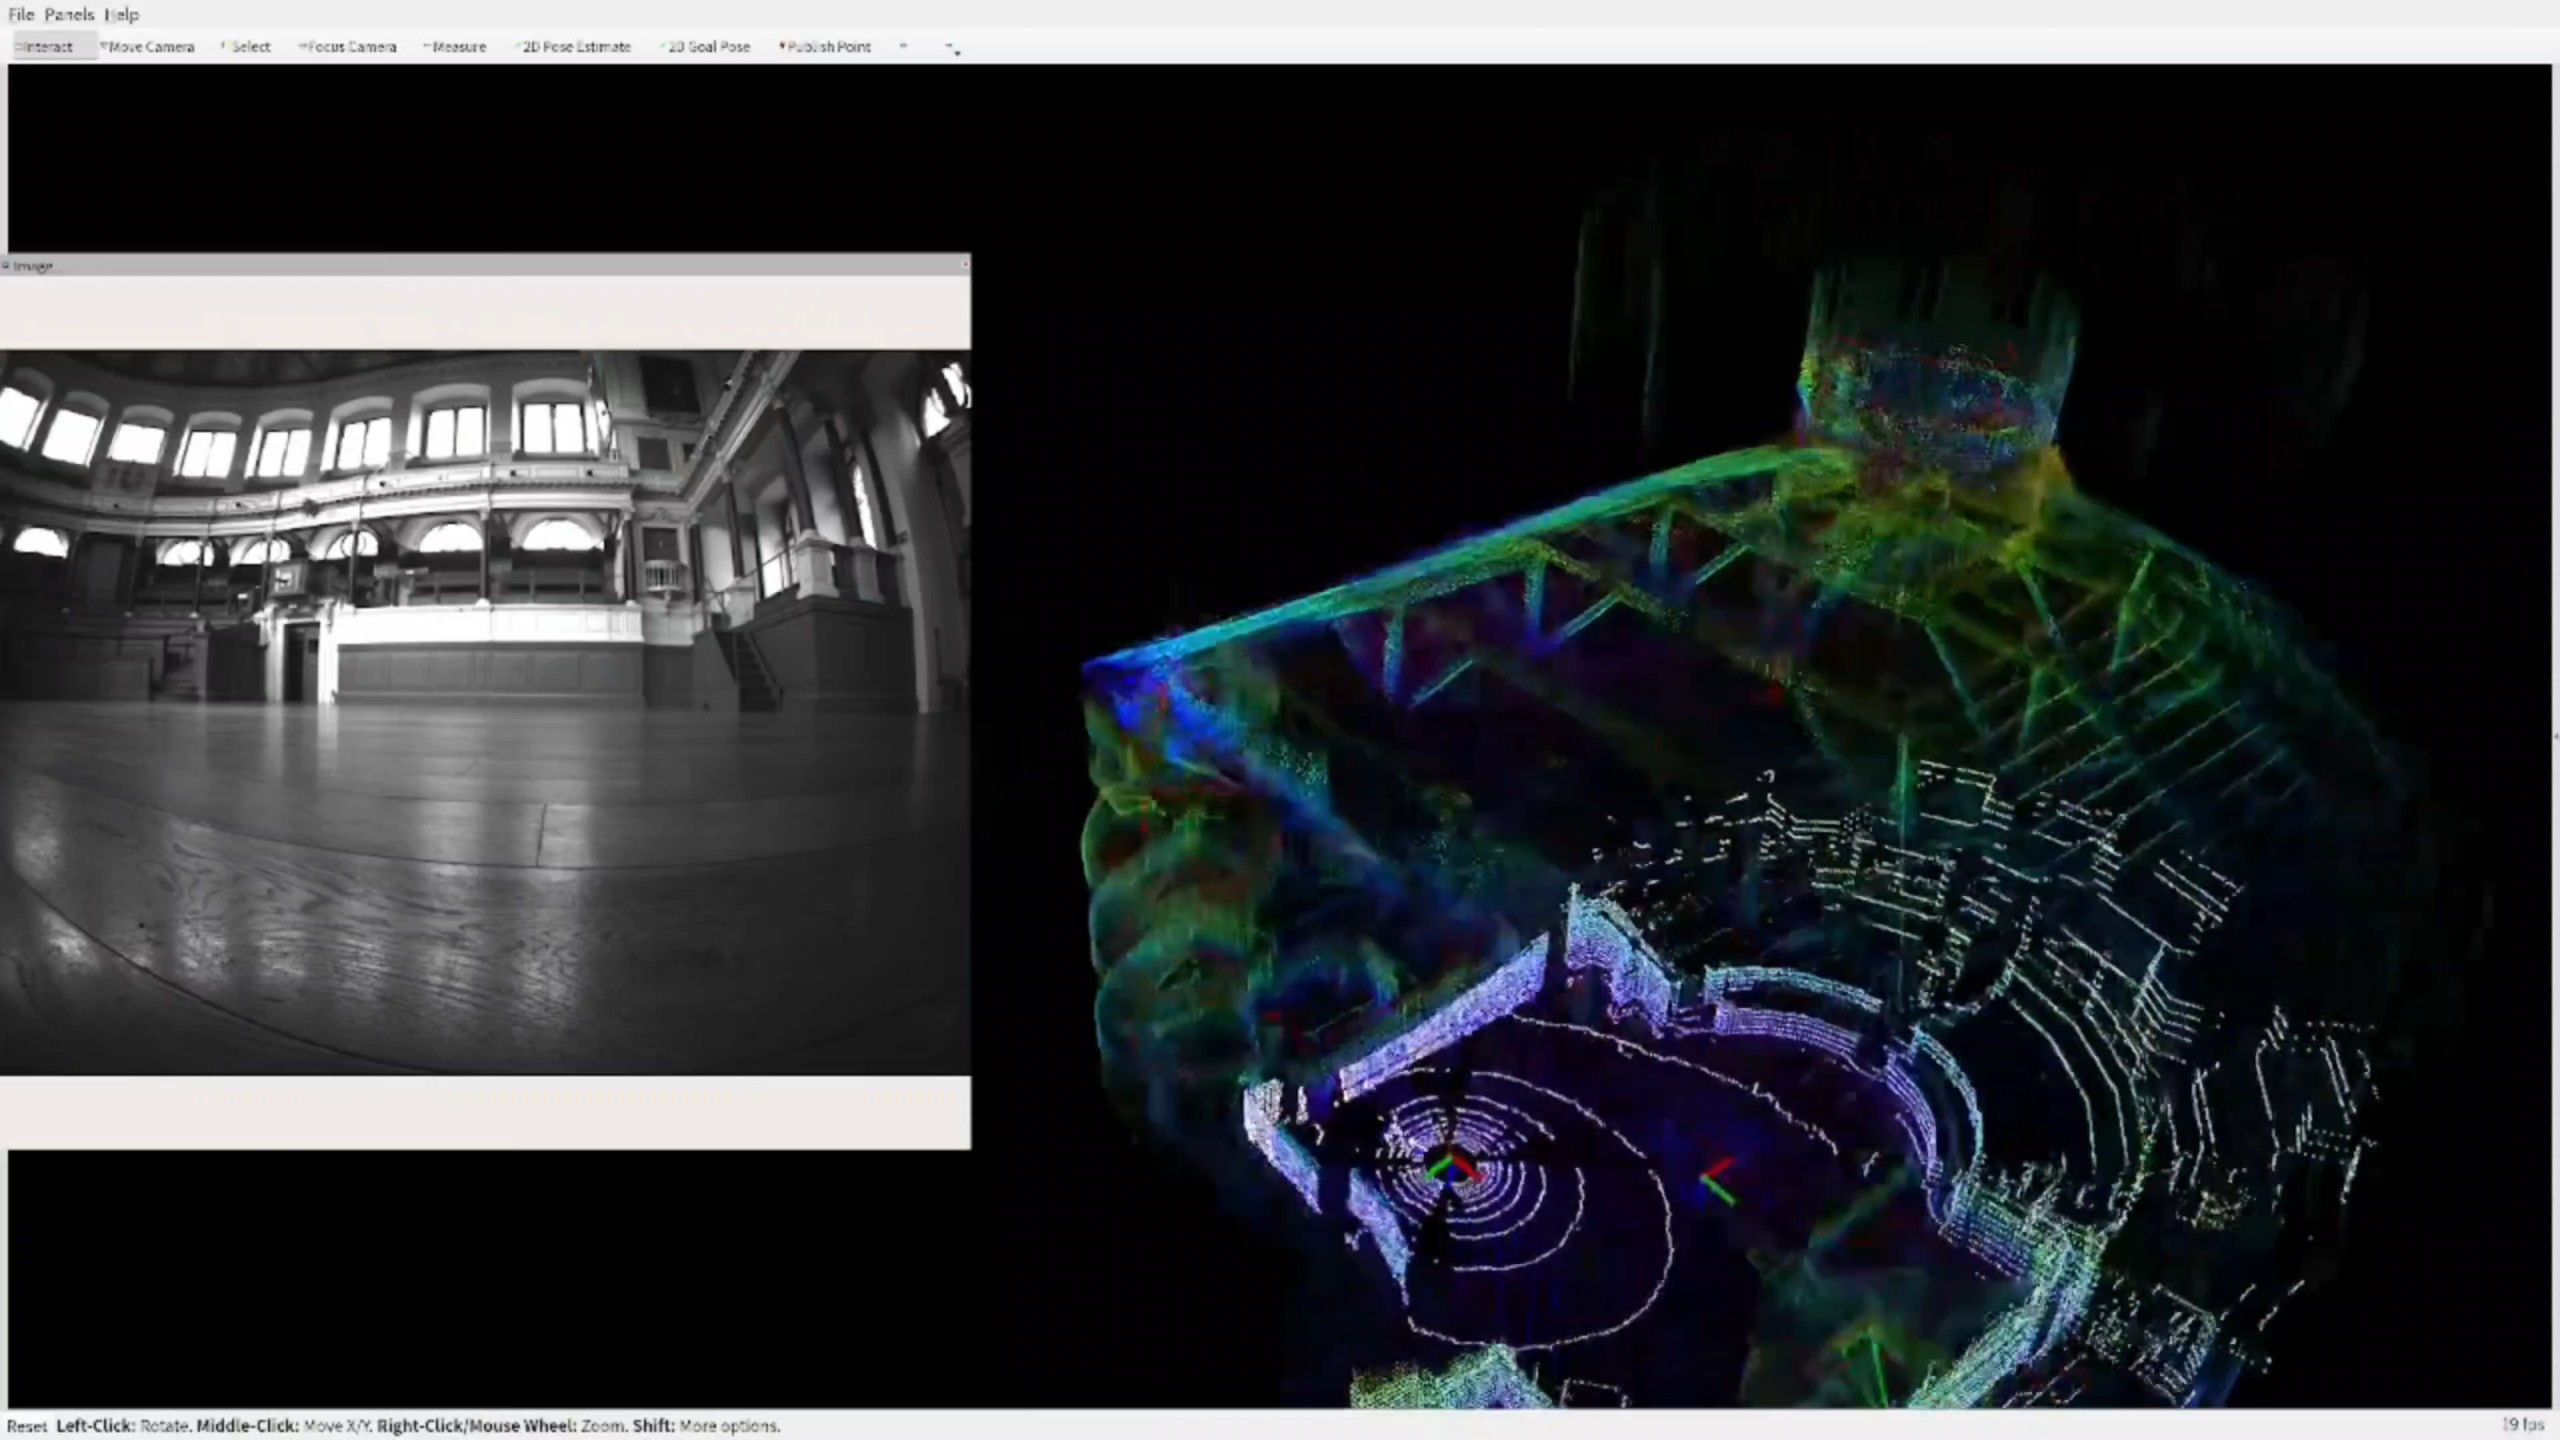Click the grayscale camera image view

coord(484,712)
